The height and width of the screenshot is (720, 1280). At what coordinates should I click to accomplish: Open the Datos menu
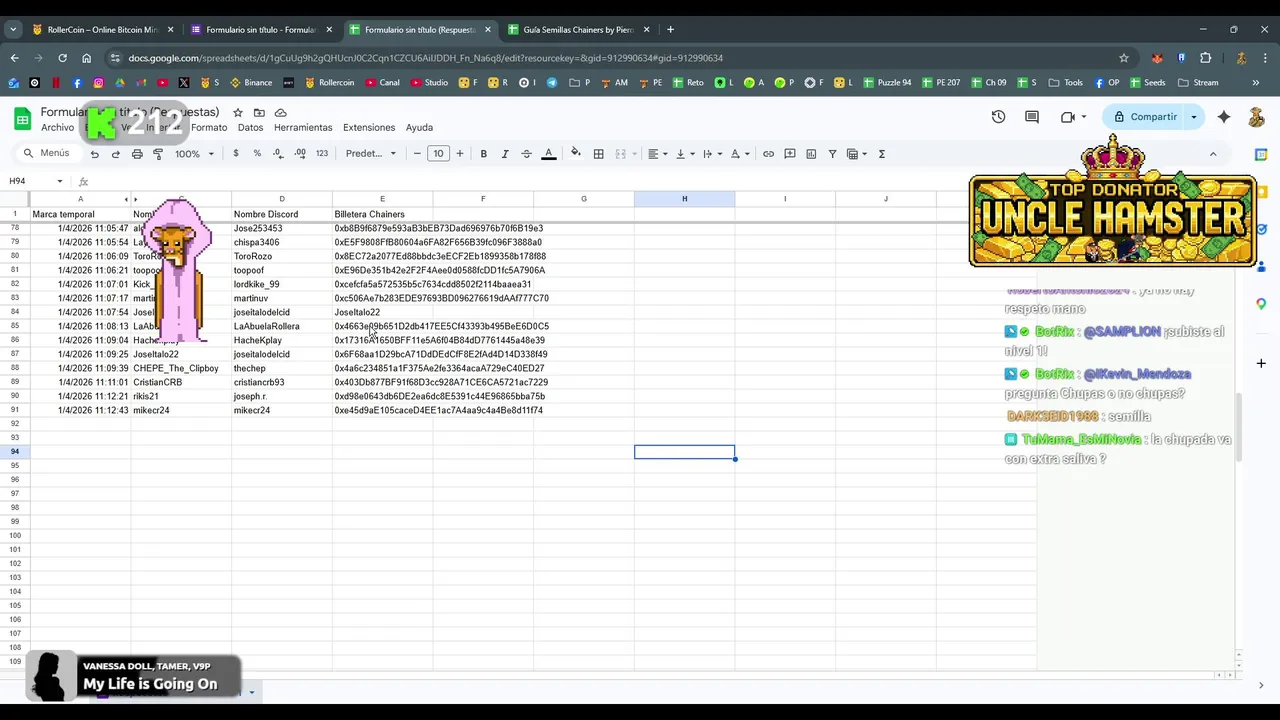[250, 128]
